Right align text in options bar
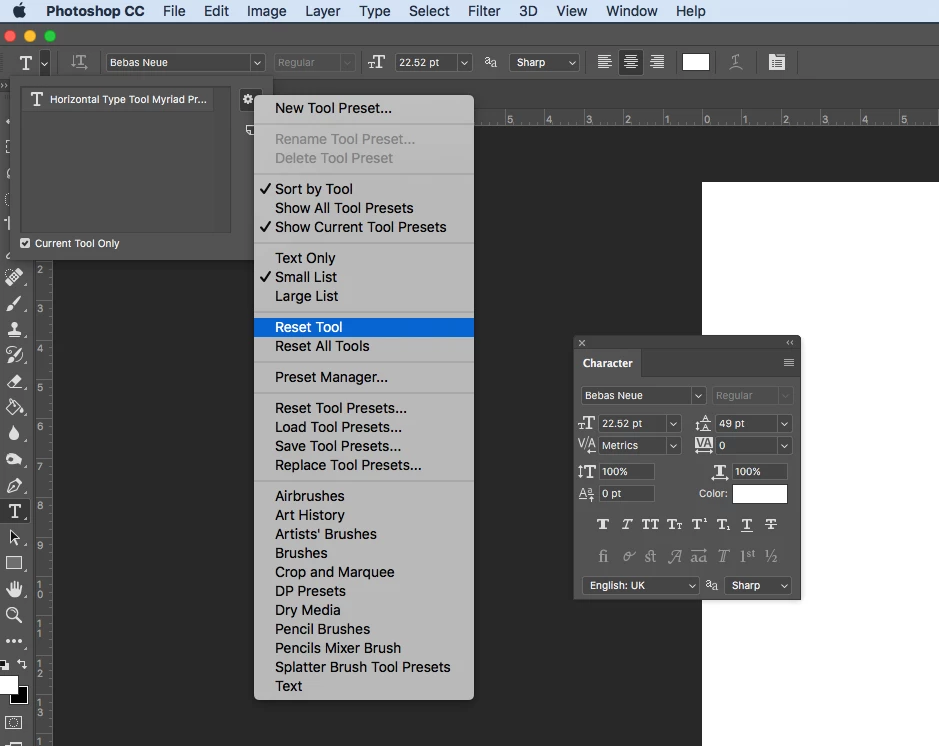 point(657,62)
